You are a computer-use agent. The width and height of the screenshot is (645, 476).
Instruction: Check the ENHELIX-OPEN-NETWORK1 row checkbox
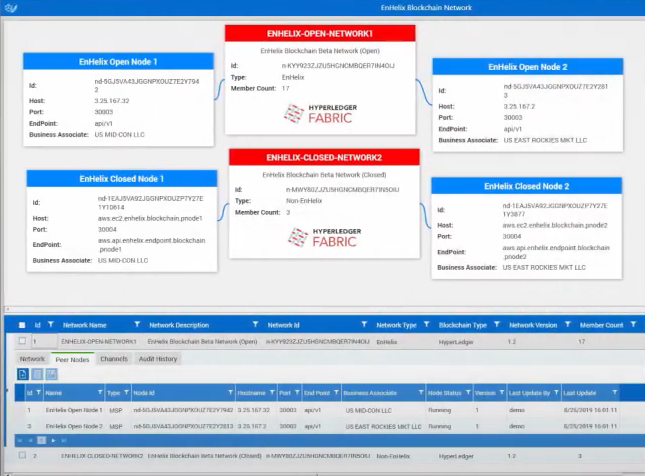22,342
